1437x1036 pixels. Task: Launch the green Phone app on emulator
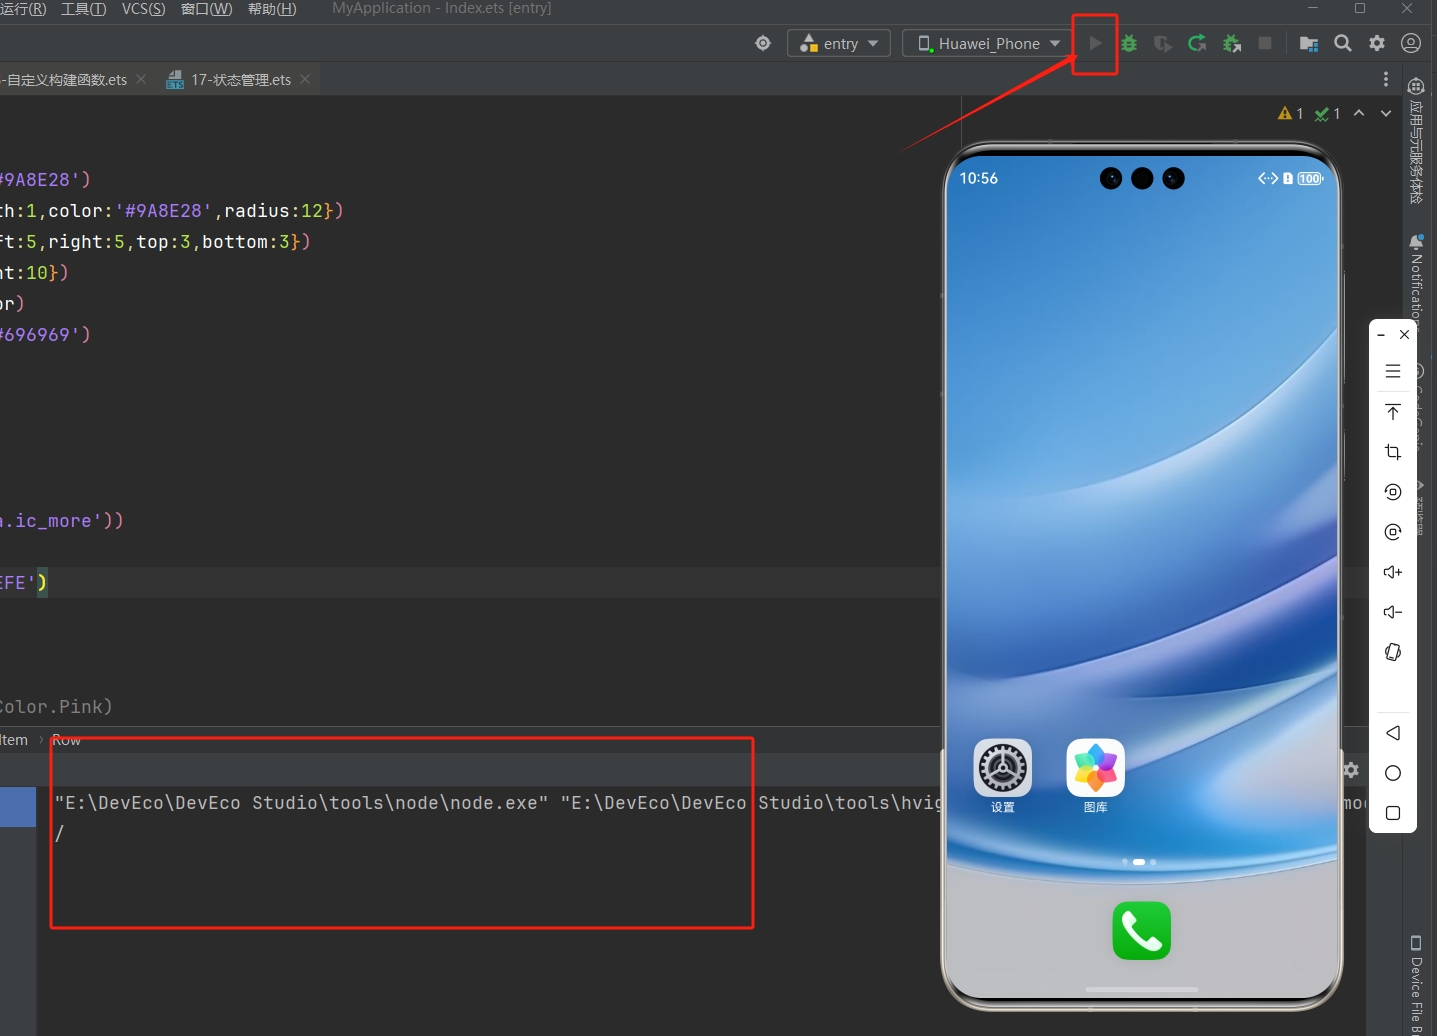click(1141, 930)
